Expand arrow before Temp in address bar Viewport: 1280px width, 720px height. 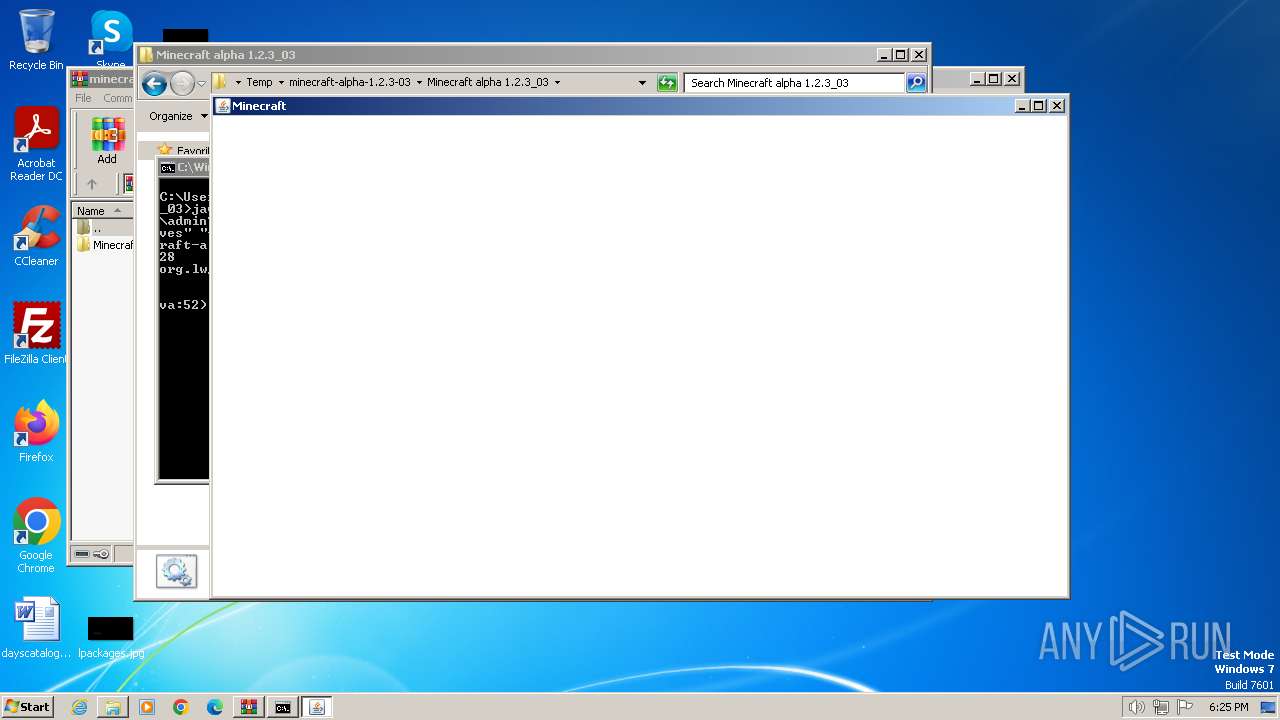[x=238, y=83]
